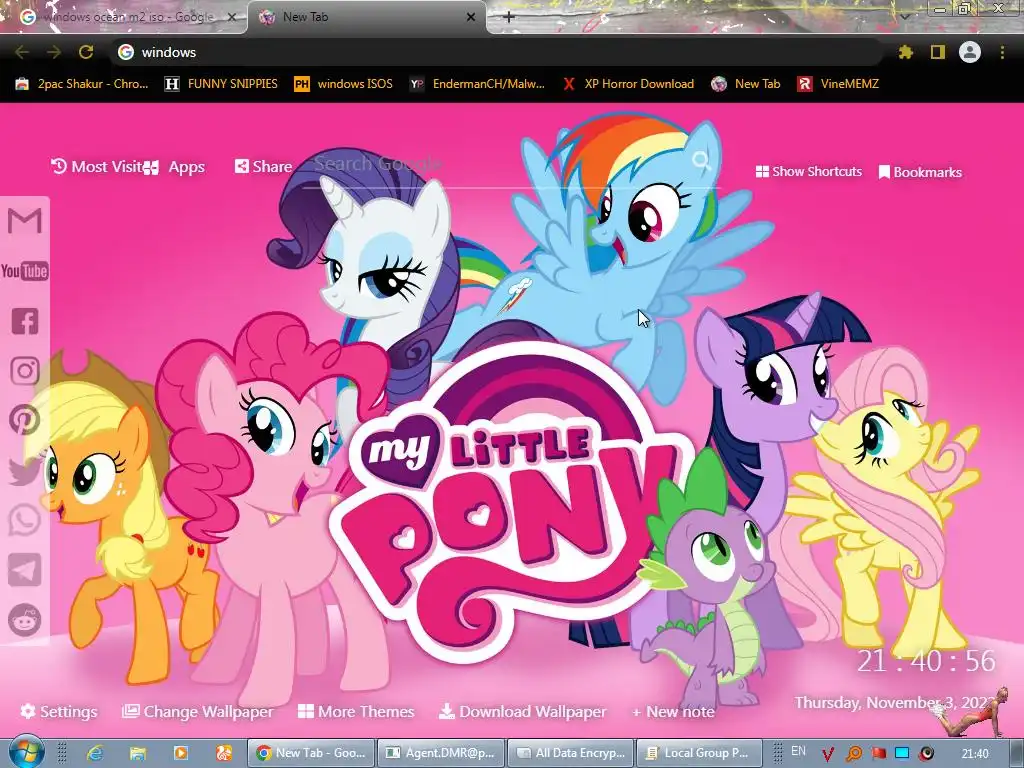The height and width of the screenshot is (768, 1024).
Task: Open the Twitter sidebar icon
Action: (25, 471)
